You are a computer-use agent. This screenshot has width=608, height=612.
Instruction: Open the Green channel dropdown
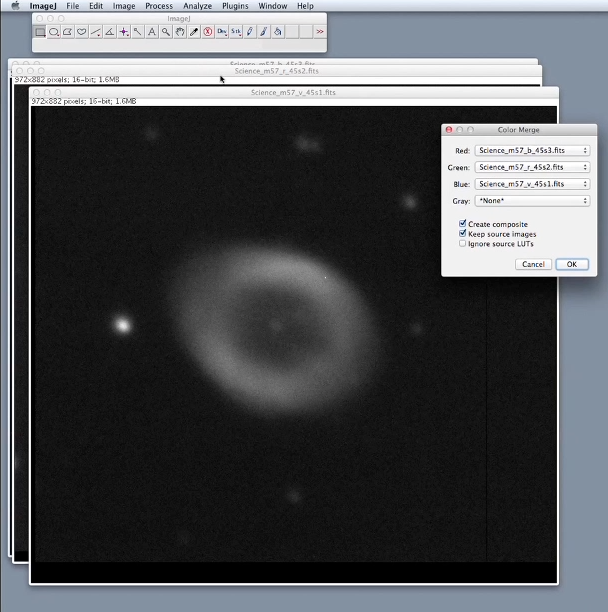532,167
